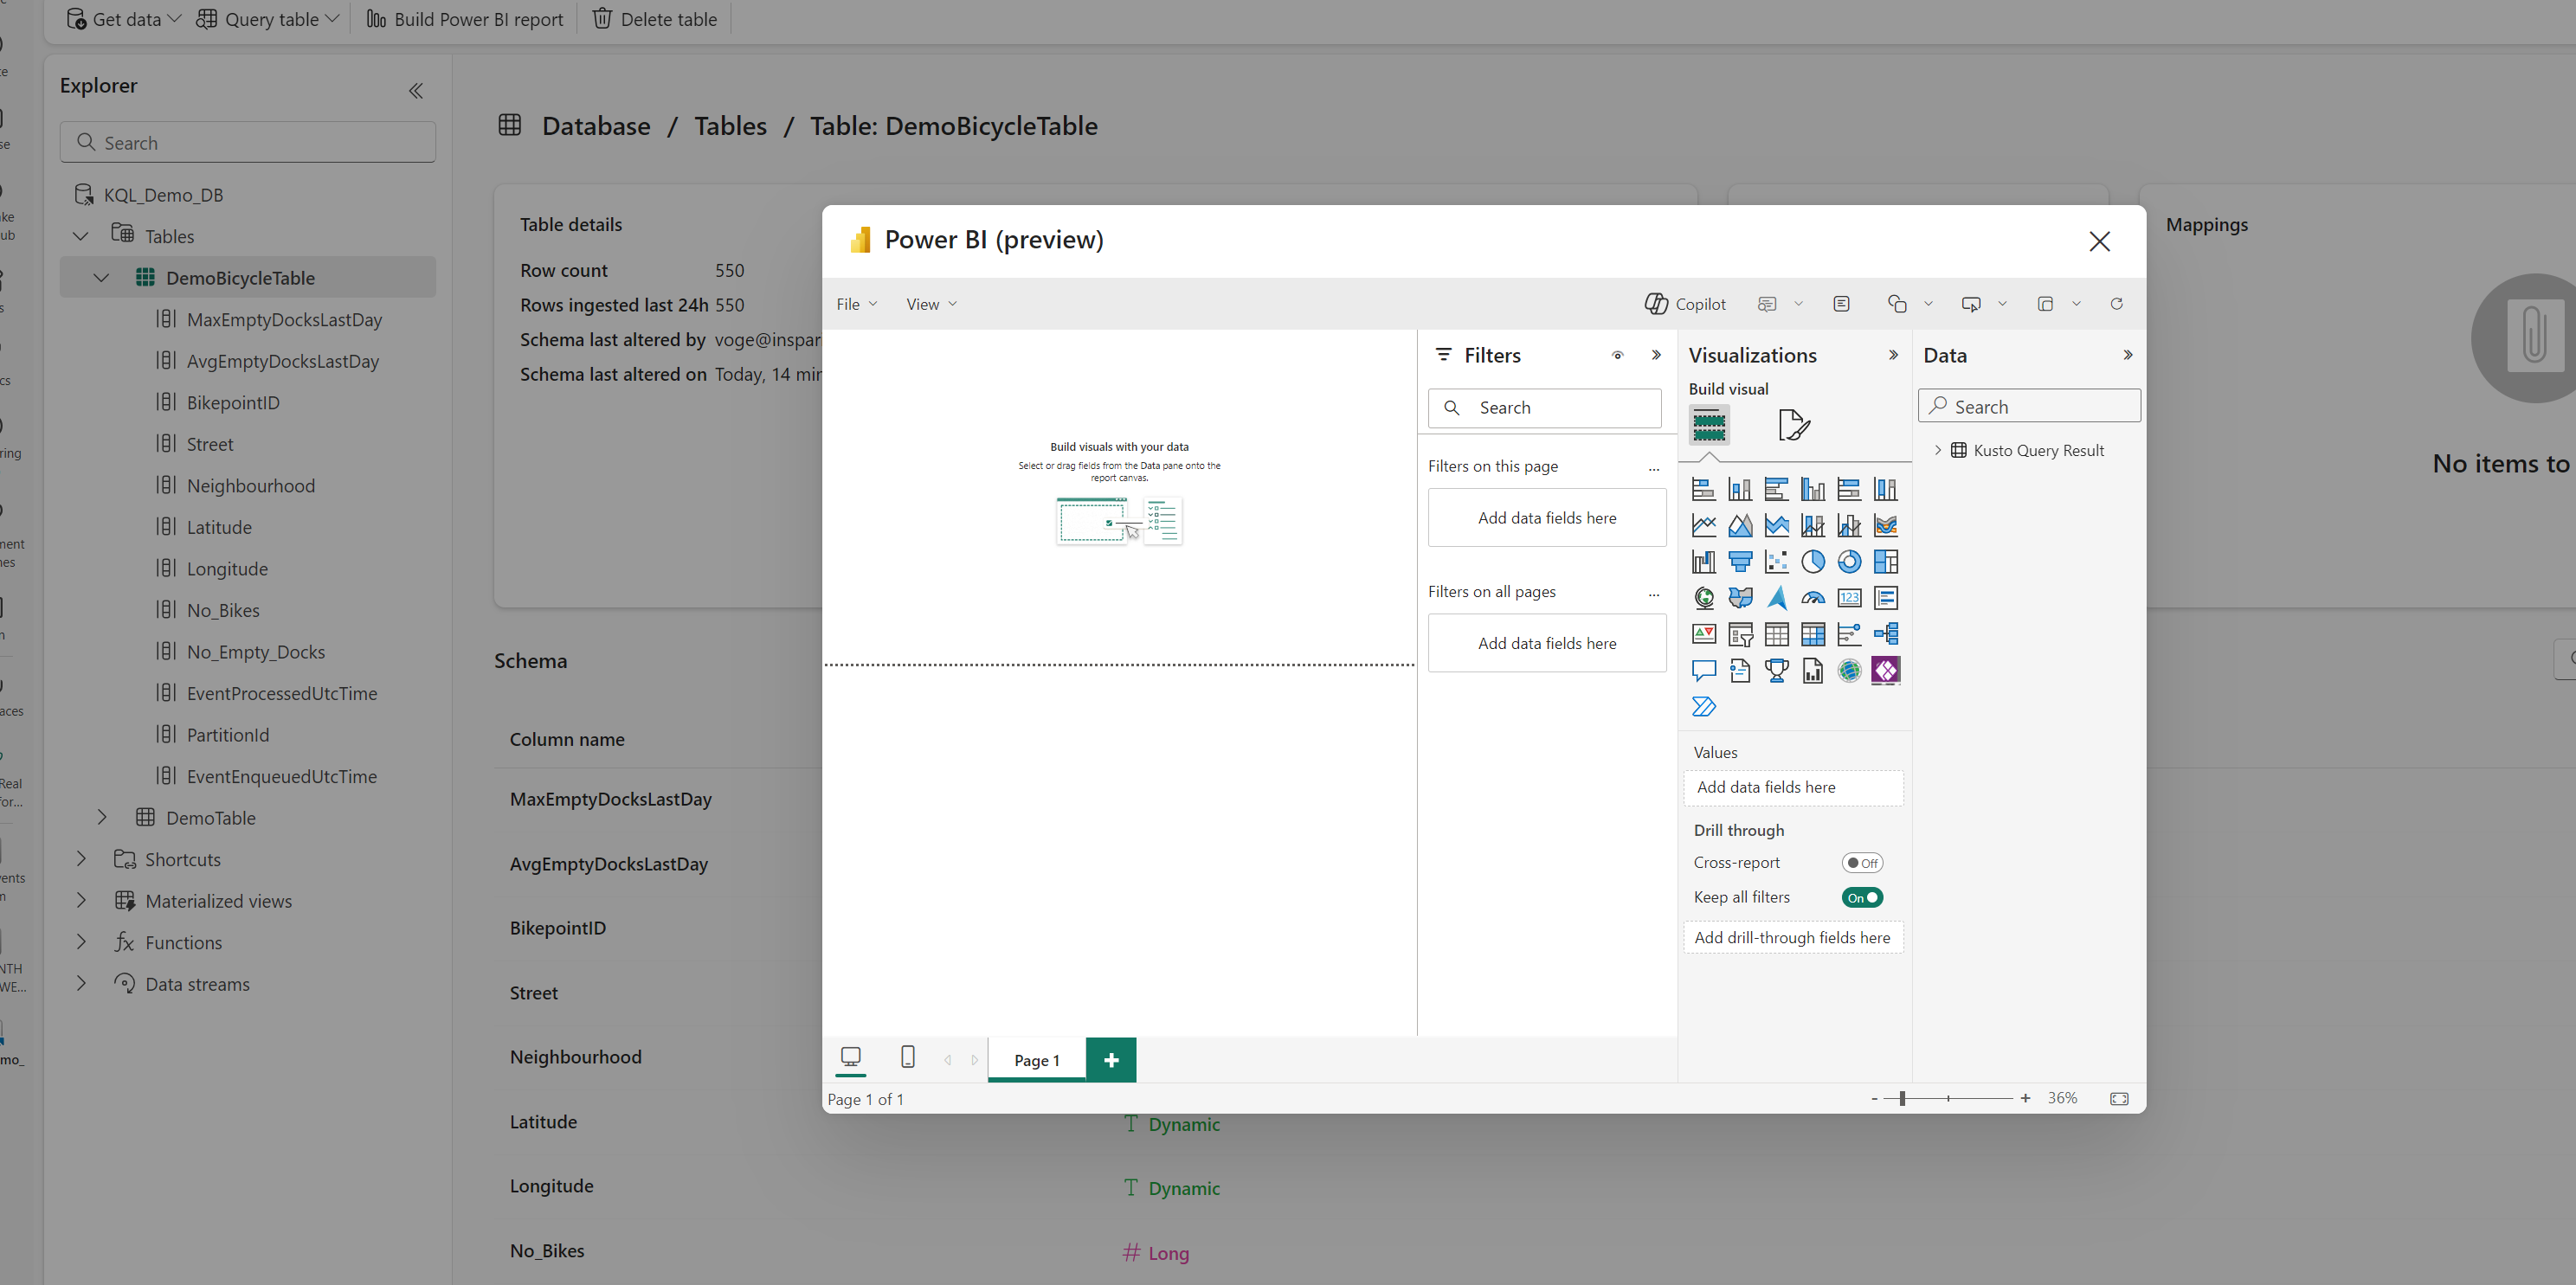The height and width of the screenshot is (1285, 2576).
Task: Close the Power BI preview dialog
Action: pyautogui.click(x=2099, y=241)
